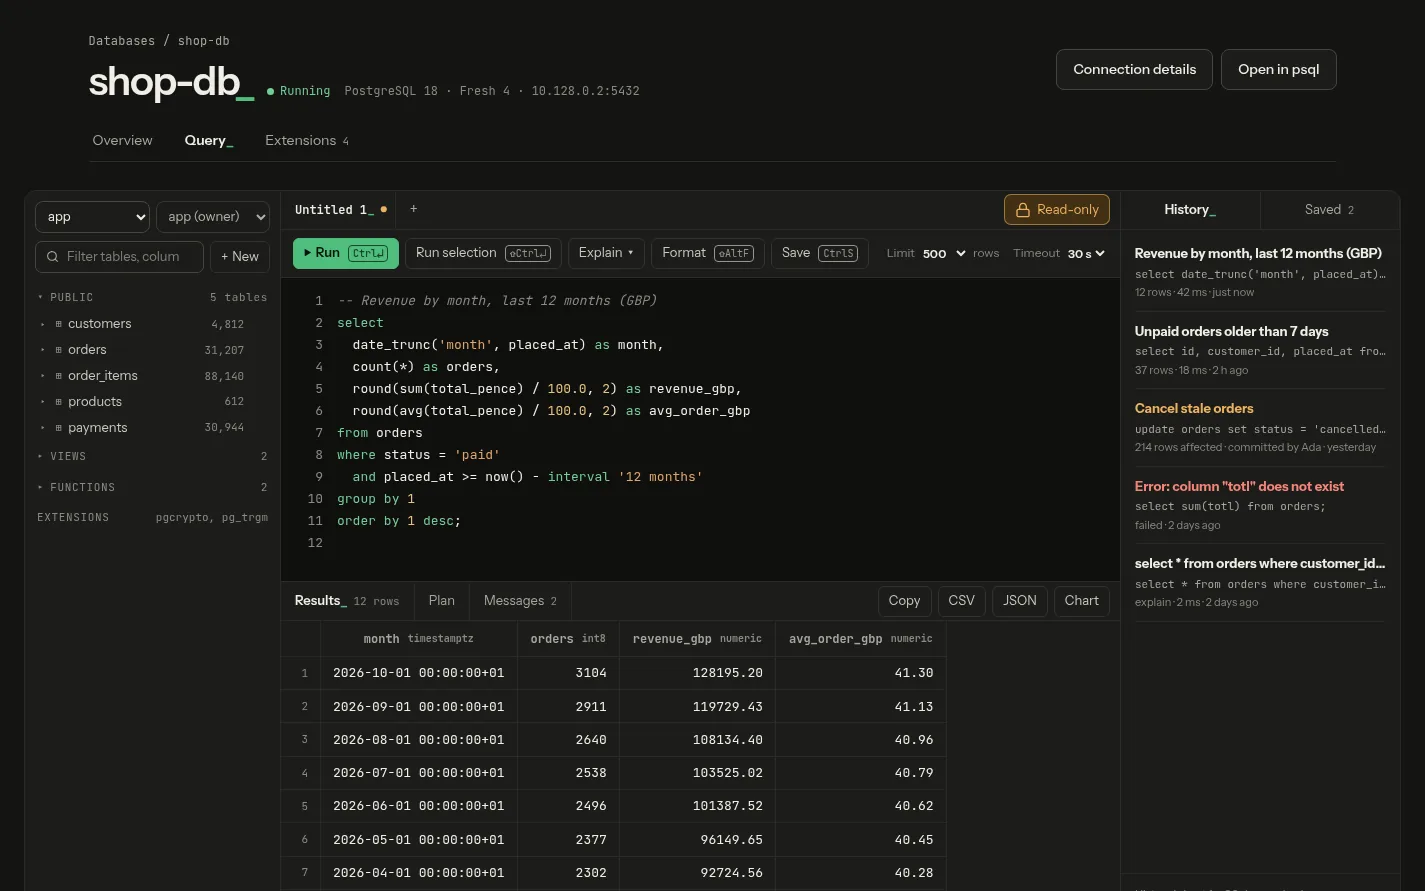Viewport: 1425px width, 891px height.
Task: Go to Databases breadcrumb
Action: 122,41
